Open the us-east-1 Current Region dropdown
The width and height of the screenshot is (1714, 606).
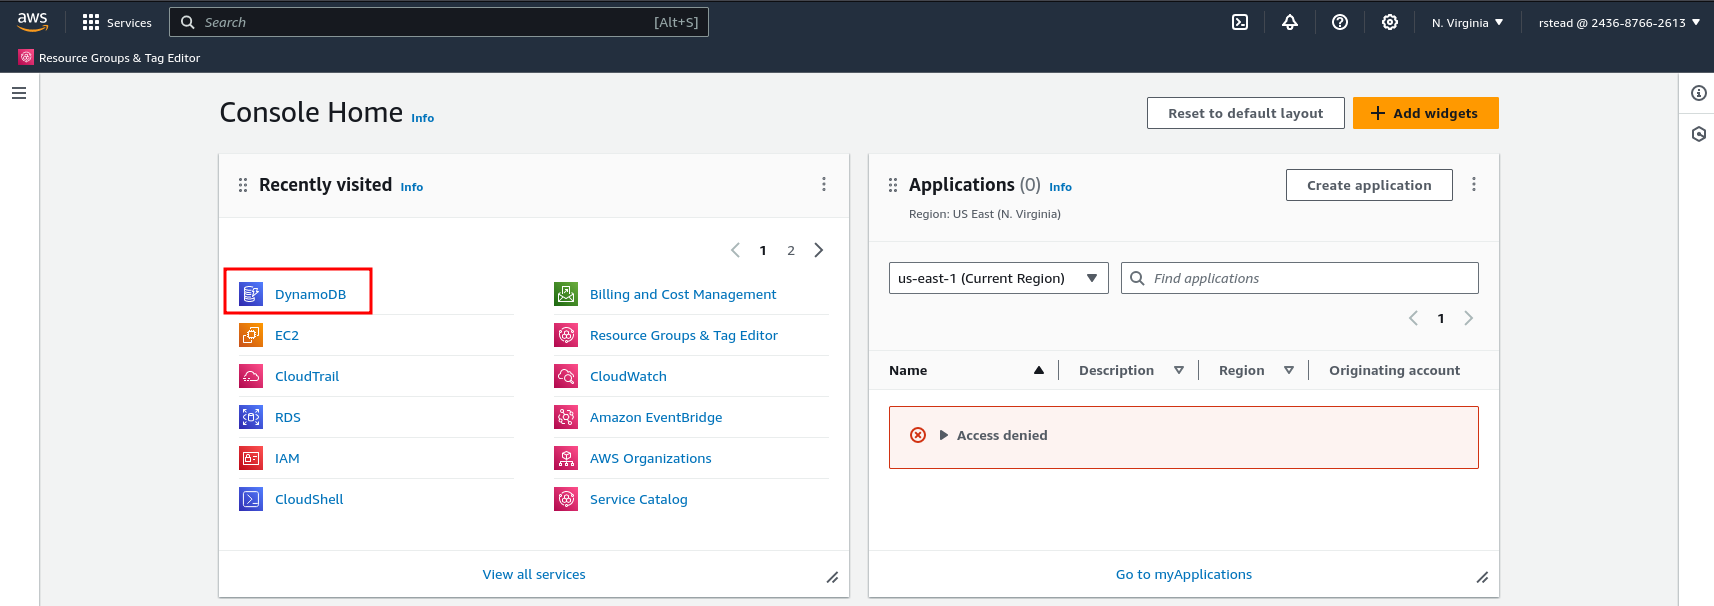pos(998,278)
